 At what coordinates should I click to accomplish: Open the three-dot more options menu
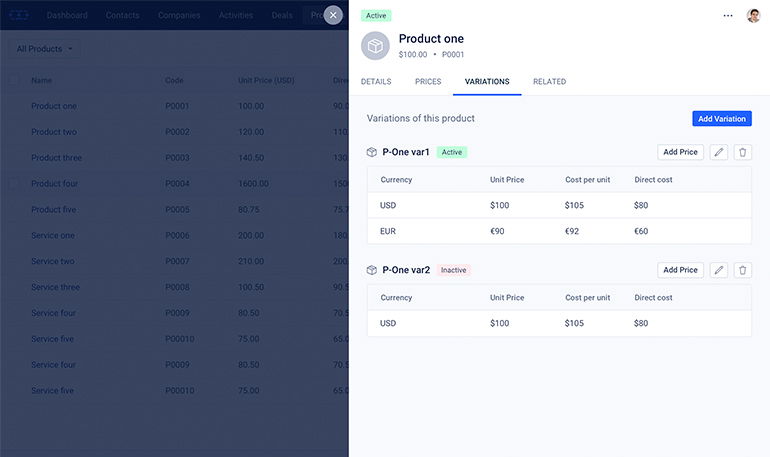click(x=728, y=16)
